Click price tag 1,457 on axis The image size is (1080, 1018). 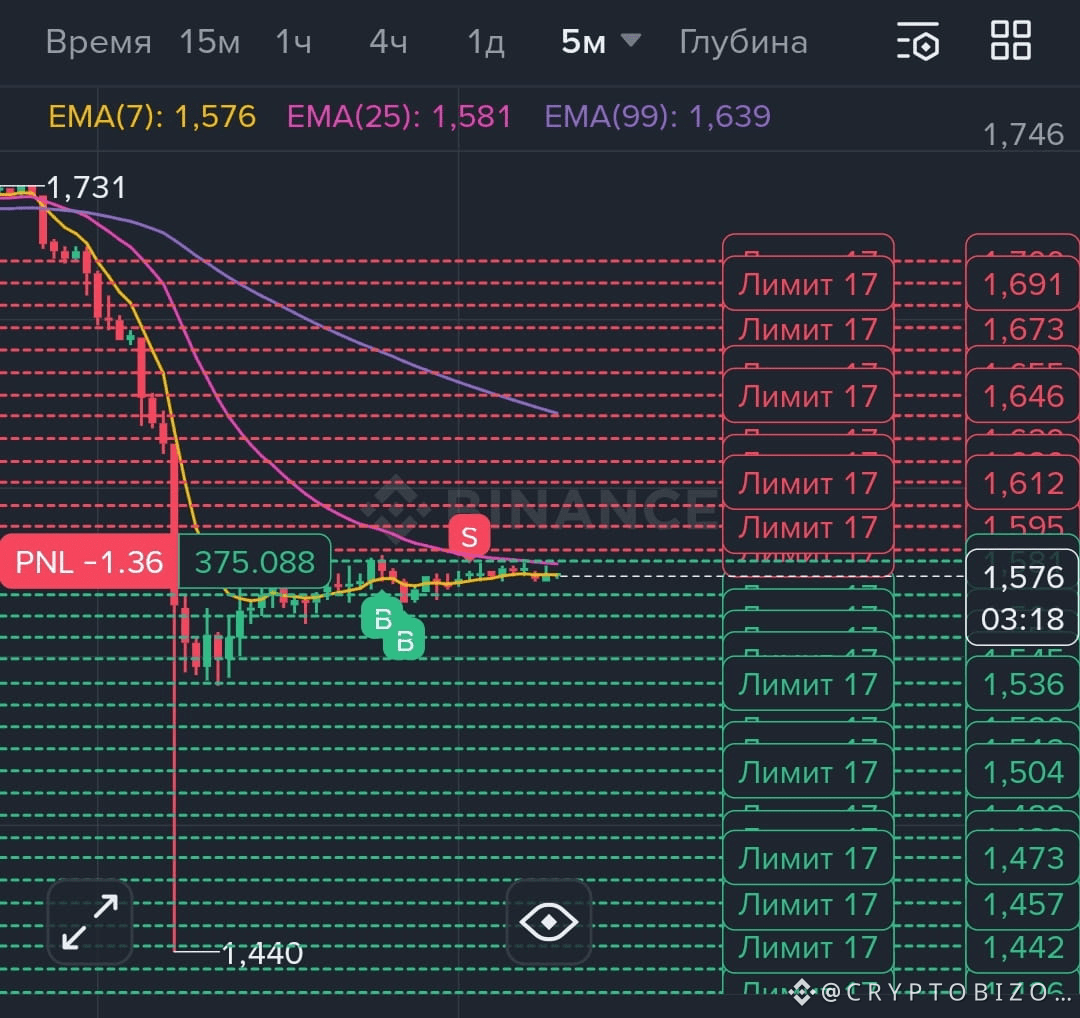tap(1023, 904)
